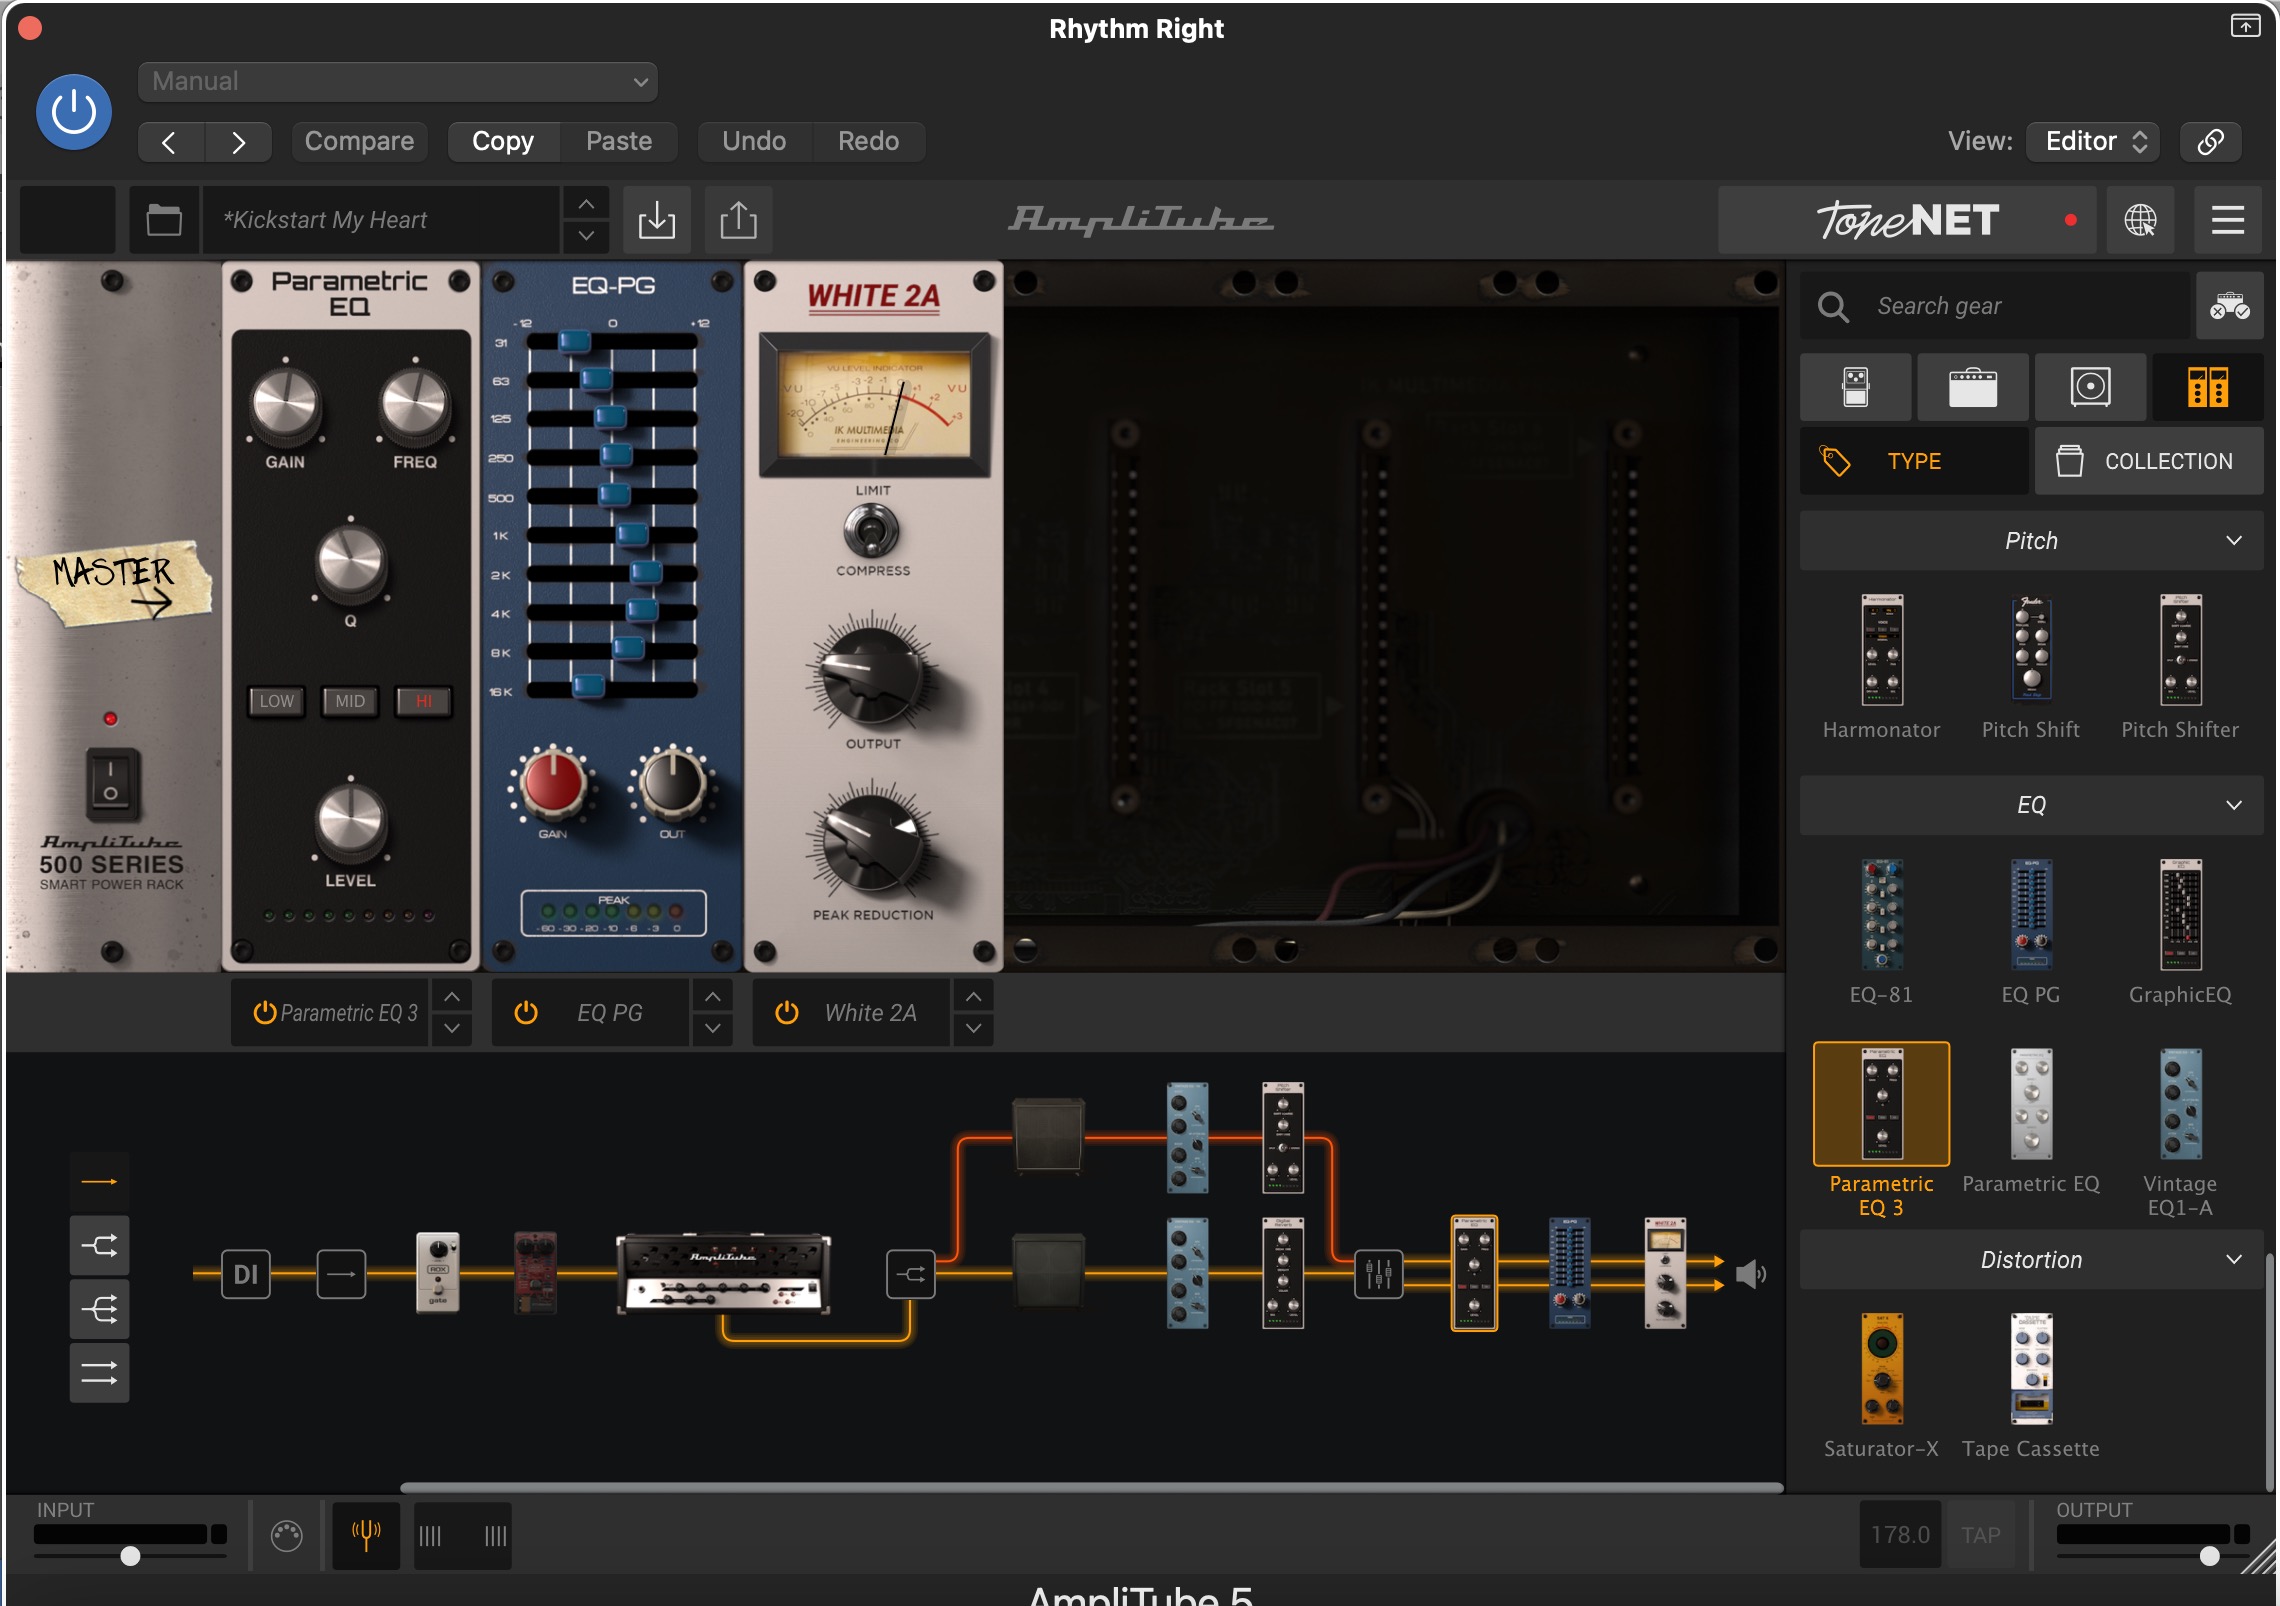Screen dimensions: 2280x1606
Task: Select the triple parallel routing icon
Action: pyautogui.click(x=99, y=1309)
